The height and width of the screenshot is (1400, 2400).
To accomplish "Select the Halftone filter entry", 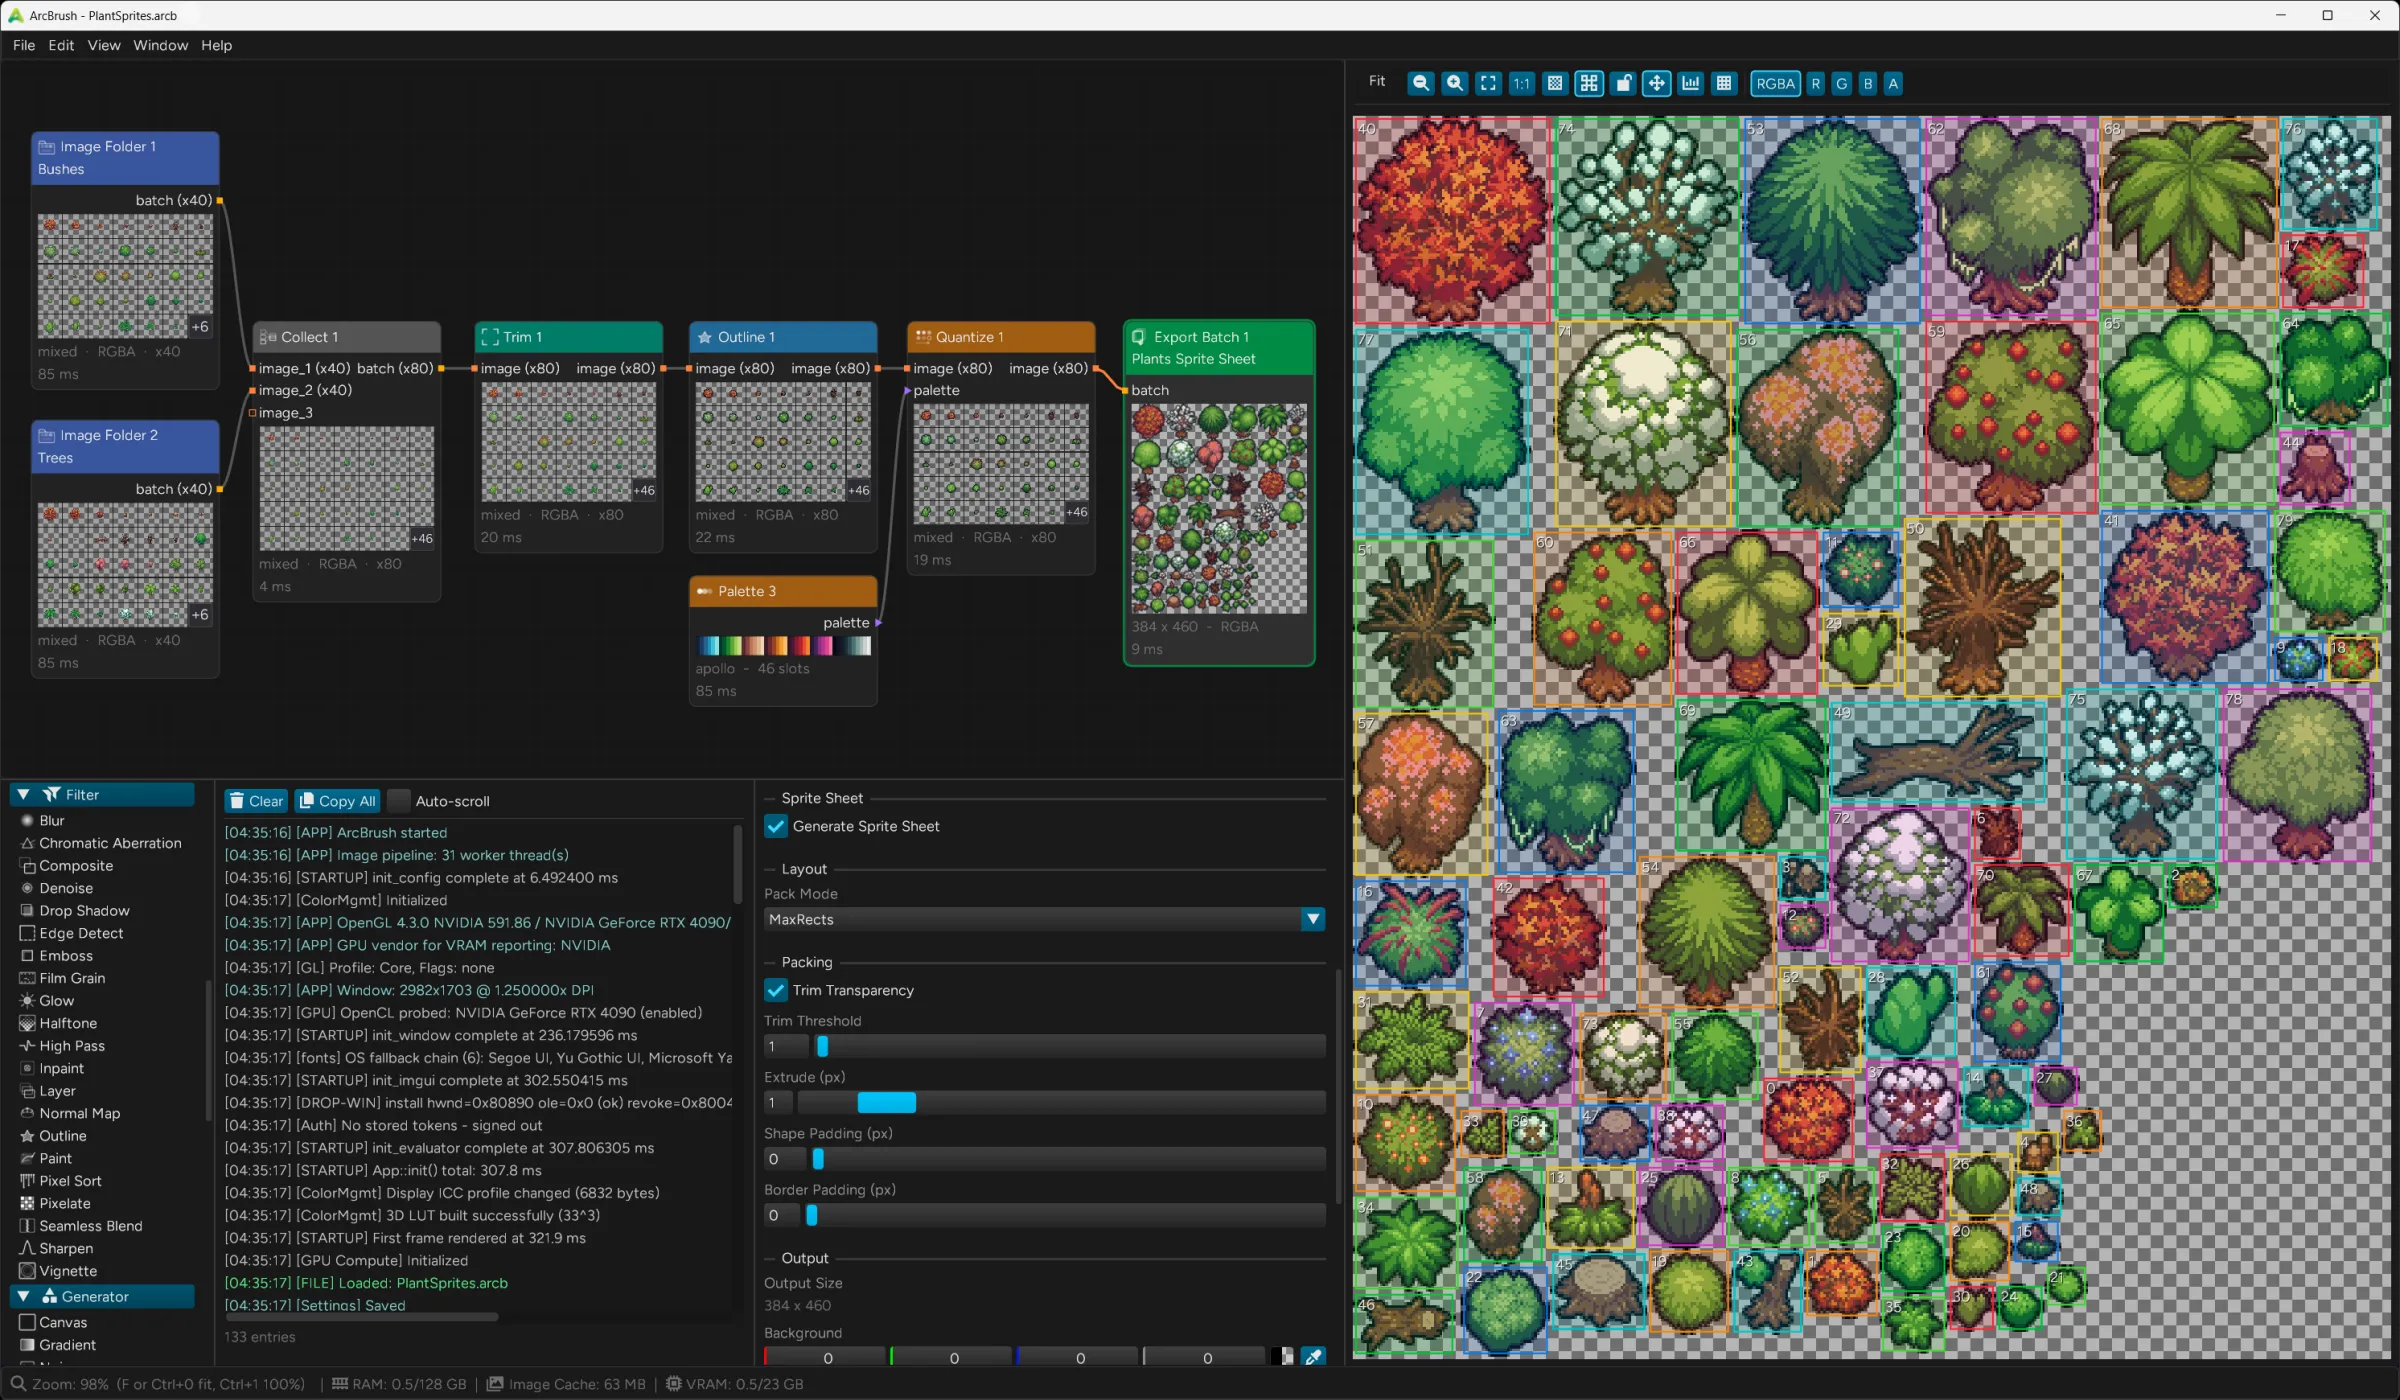I will [68, 1023].
